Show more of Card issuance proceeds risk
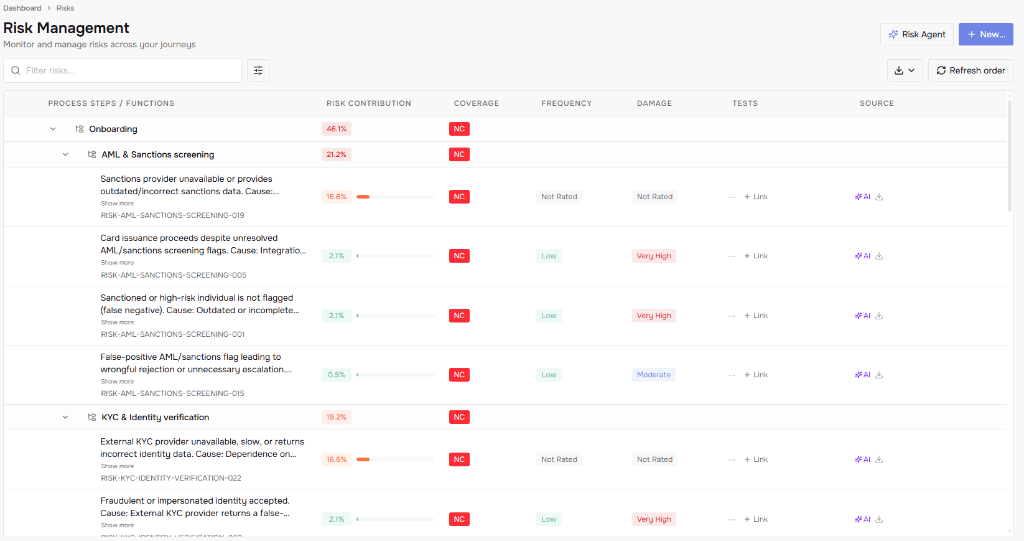Viewport: 1024px width, 541px height. tap(117, 263)
